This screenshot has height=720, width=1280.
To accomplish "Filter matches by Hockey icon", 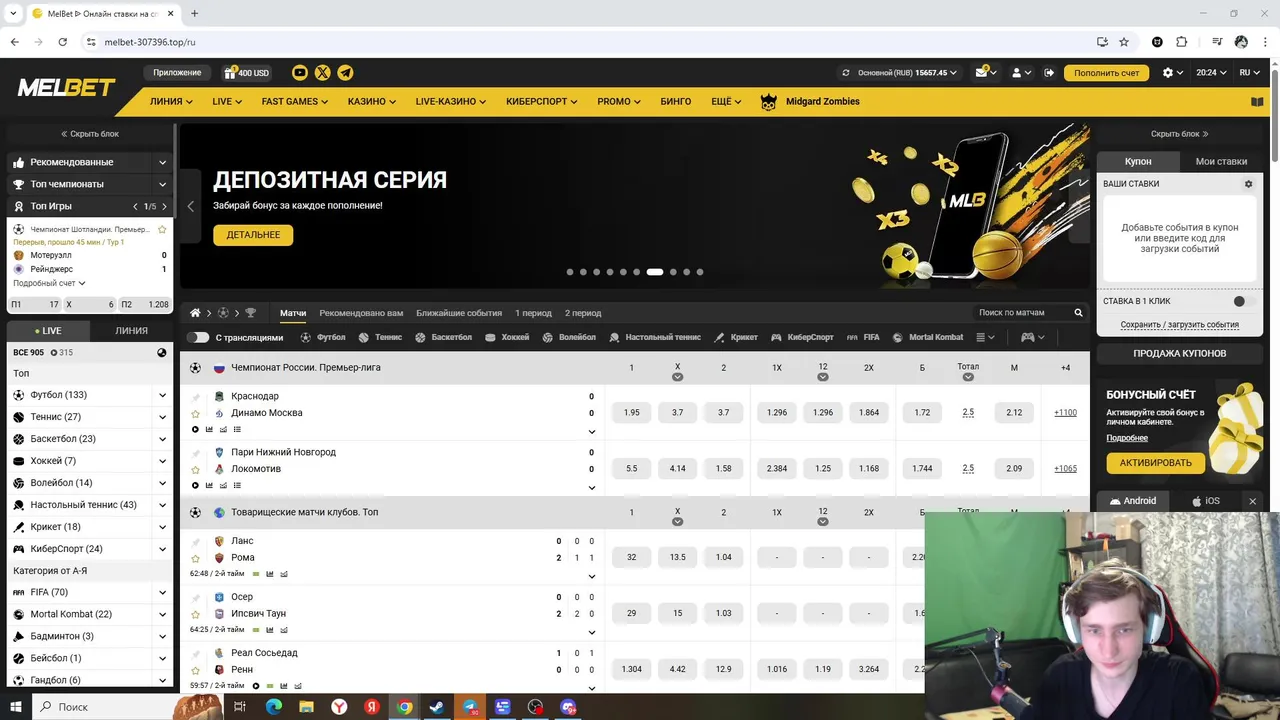I will (491, 338).
